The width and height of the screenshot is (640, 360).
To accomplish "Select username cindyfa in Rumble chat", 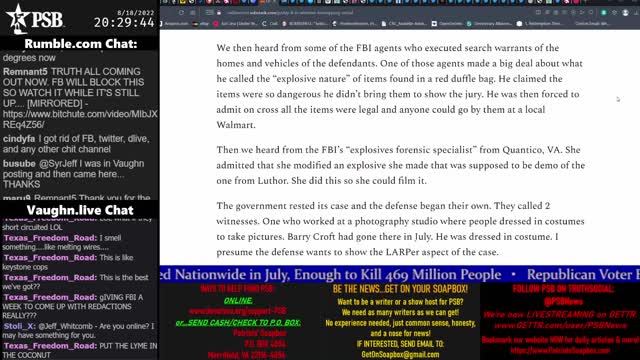I will tap(19, 139).
